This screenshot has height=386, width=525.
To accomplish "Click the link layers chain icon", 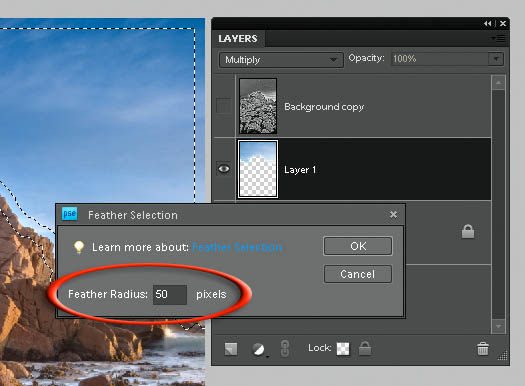I will click(x=285, y=349).
